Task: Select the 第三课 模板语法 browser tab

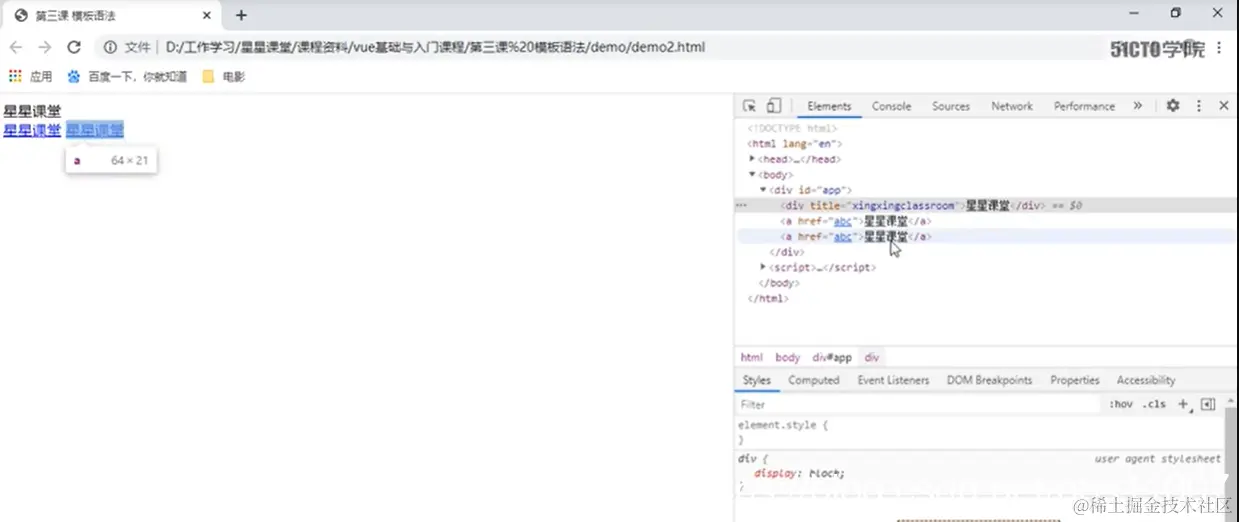Action: [110, 15]
